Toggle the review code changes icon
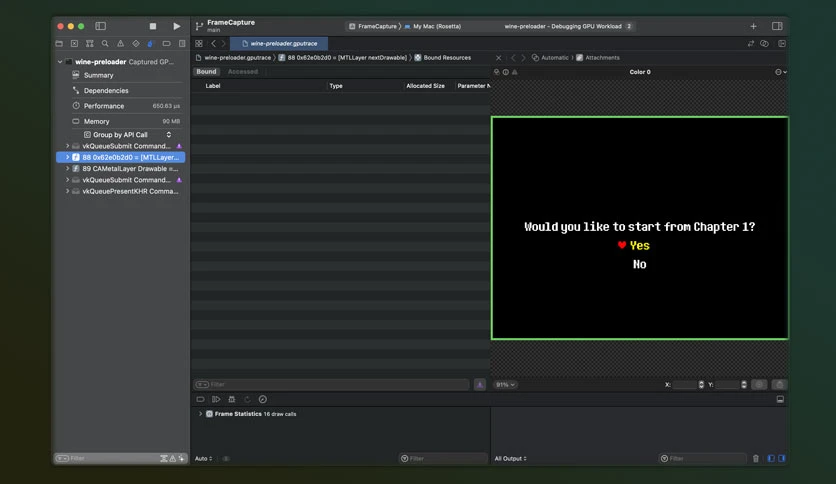Viewport: 836px width, 484px height. click(751, 44)
